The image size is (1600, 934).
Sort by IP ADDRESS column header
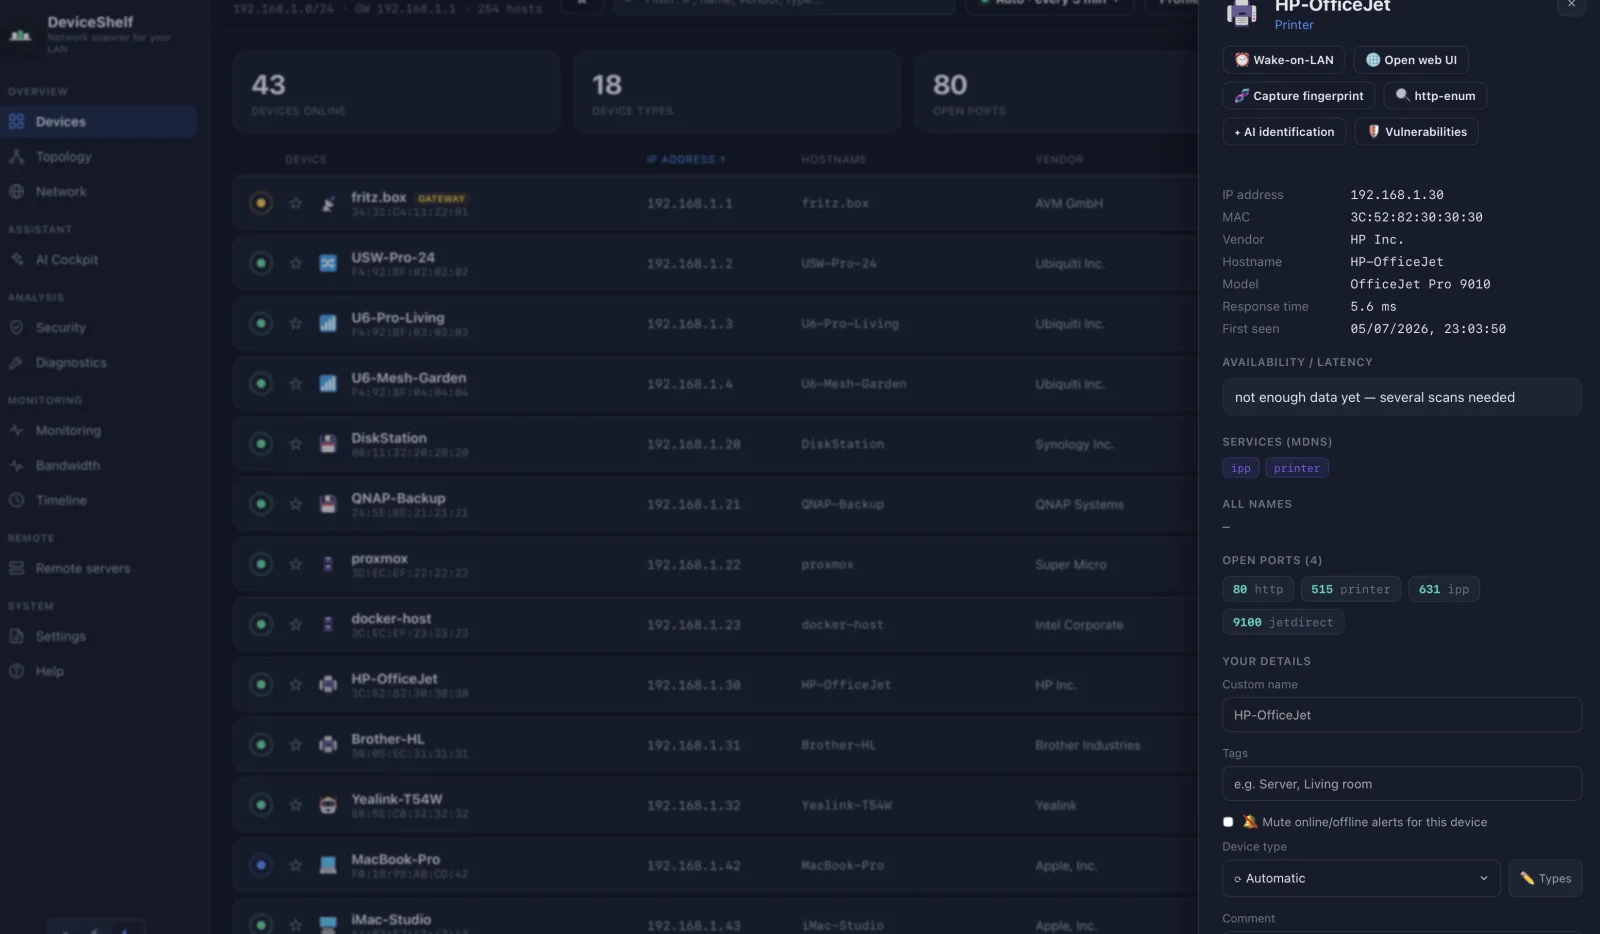tap(686, 160)
